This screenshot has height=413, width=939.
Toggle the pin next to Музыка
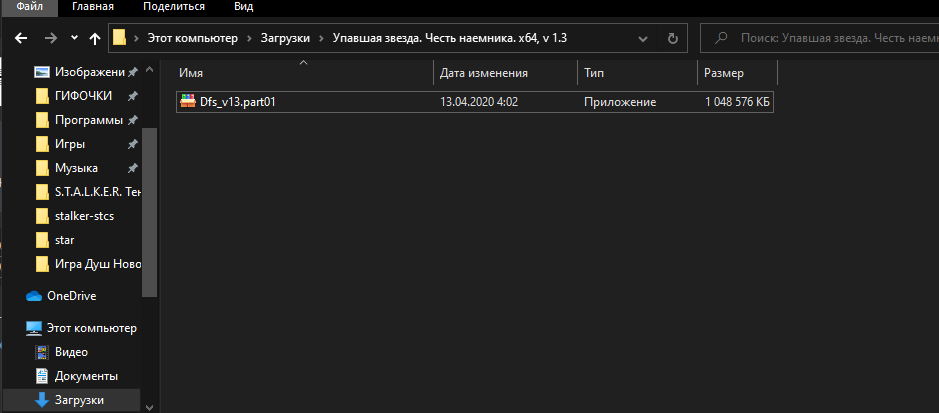click(x=133, y=168)
